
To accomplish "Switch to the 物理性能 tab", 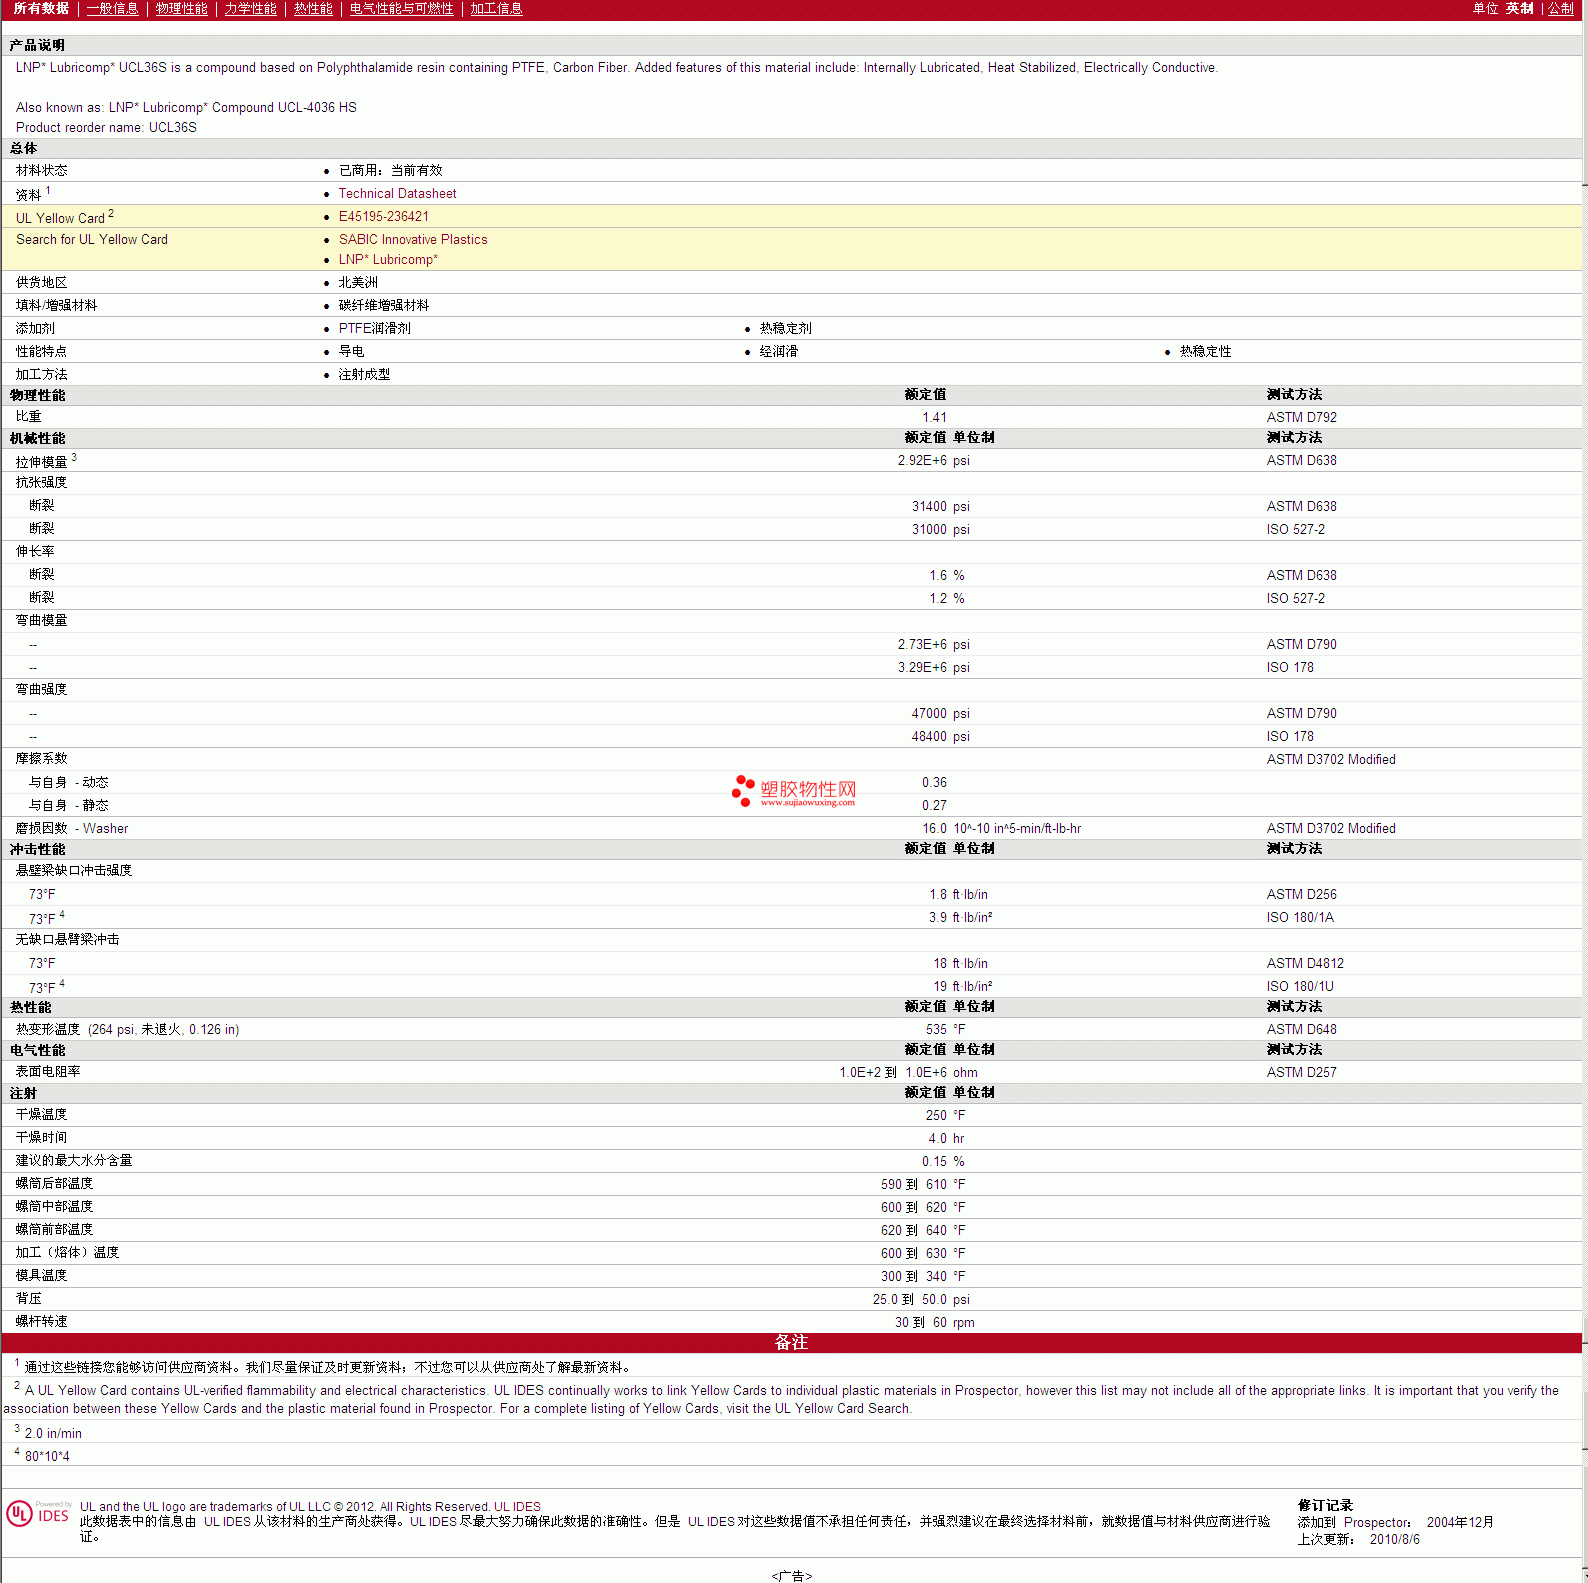I will click(x=181, y=9).
